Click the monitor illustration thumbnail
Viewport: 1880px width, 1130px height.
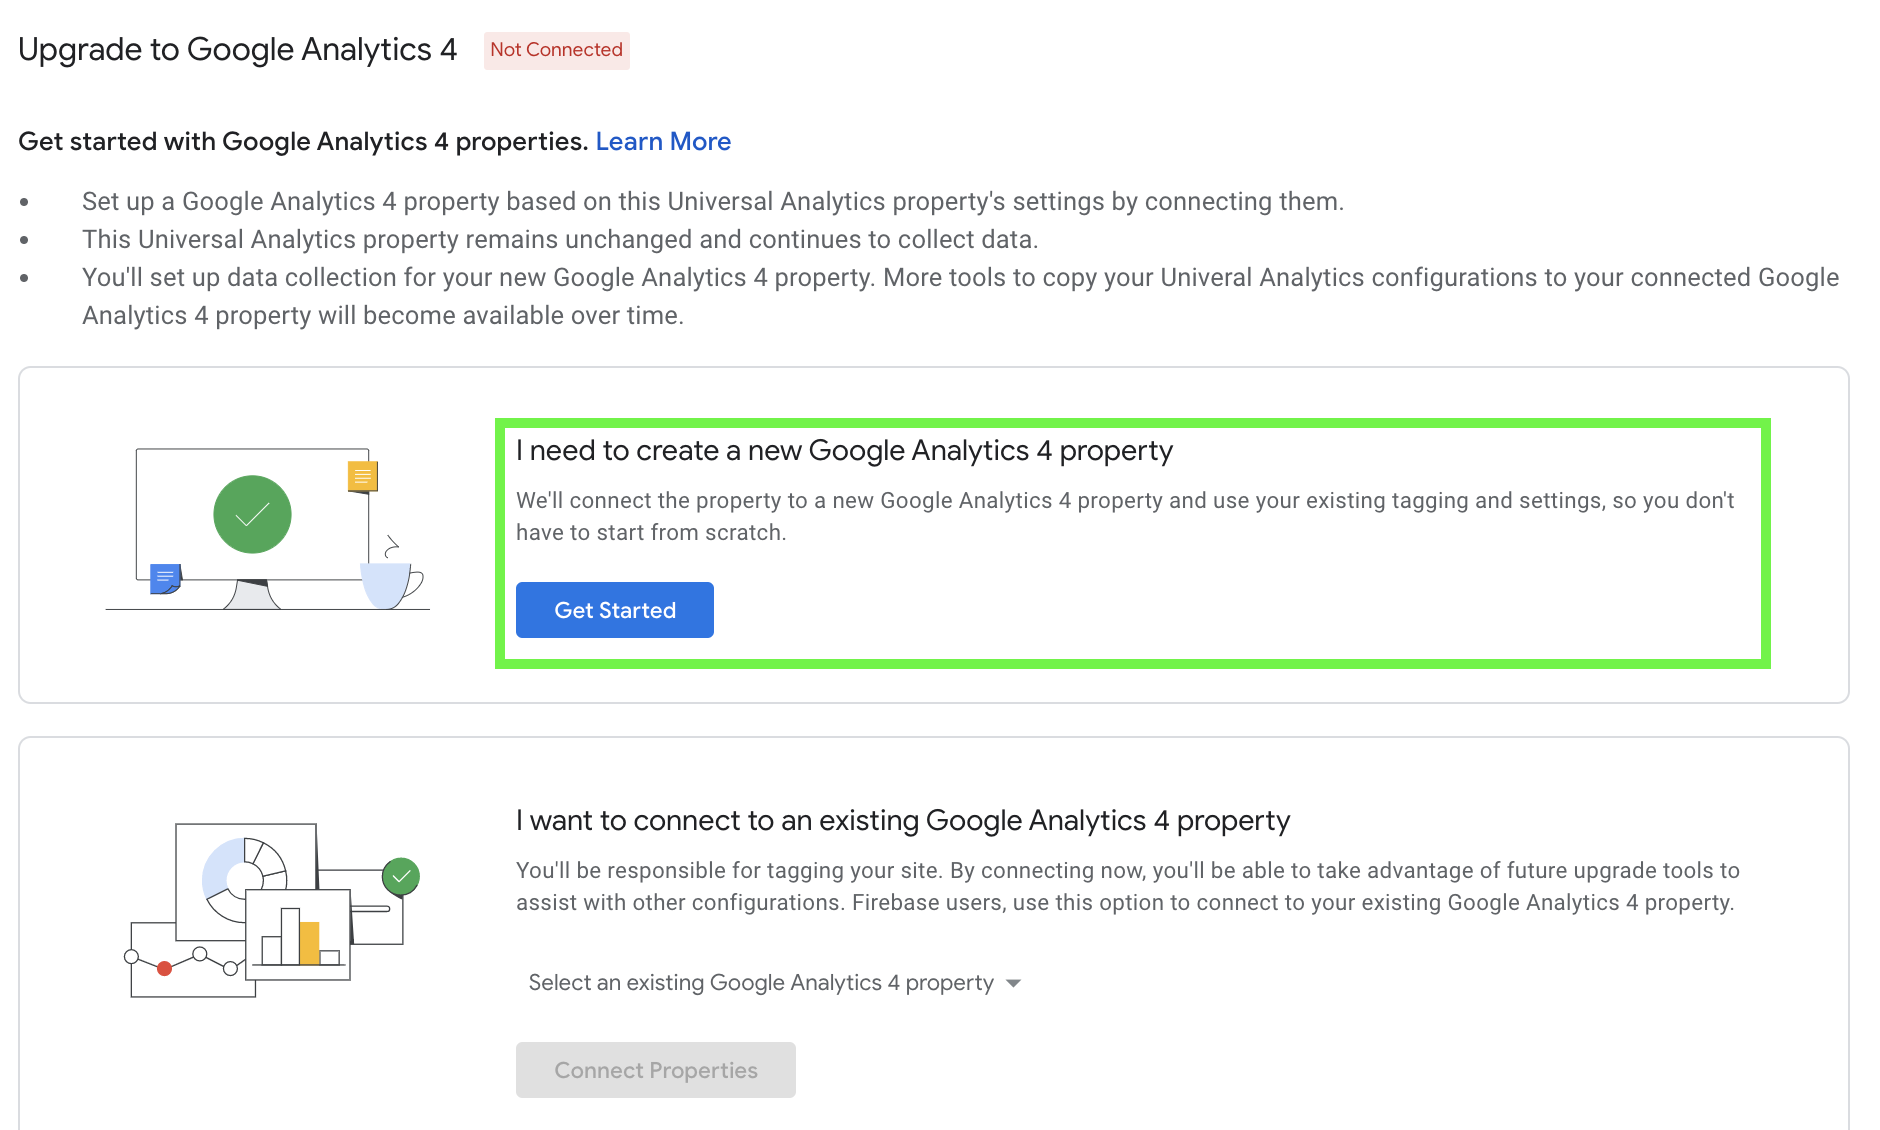(267, 529)
